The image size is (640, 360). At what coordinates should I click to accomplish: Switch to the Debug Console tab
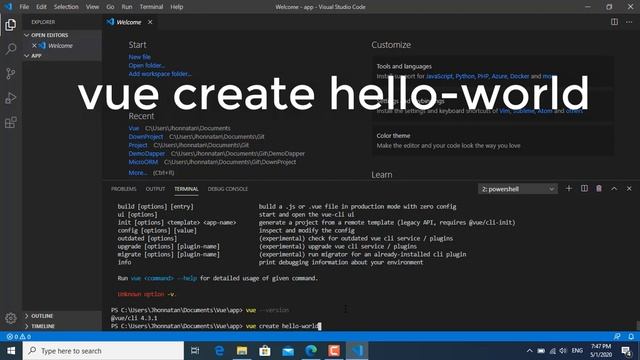(228, 189)
